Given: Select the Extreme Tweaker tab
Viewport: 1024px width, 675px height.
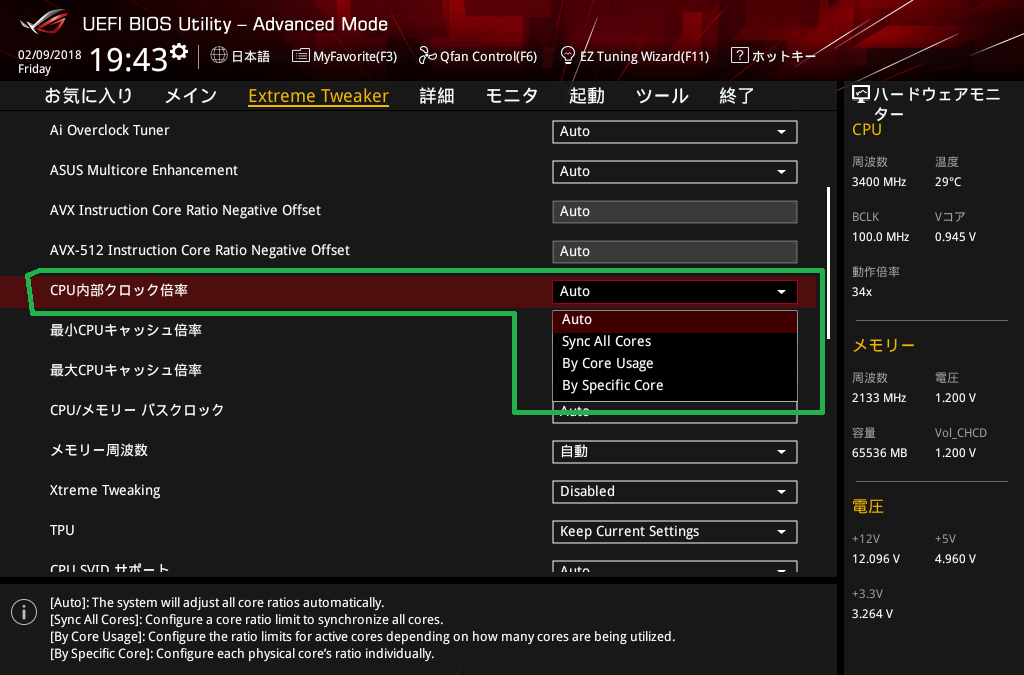Looking at the screenshot, I should point(319,96).
